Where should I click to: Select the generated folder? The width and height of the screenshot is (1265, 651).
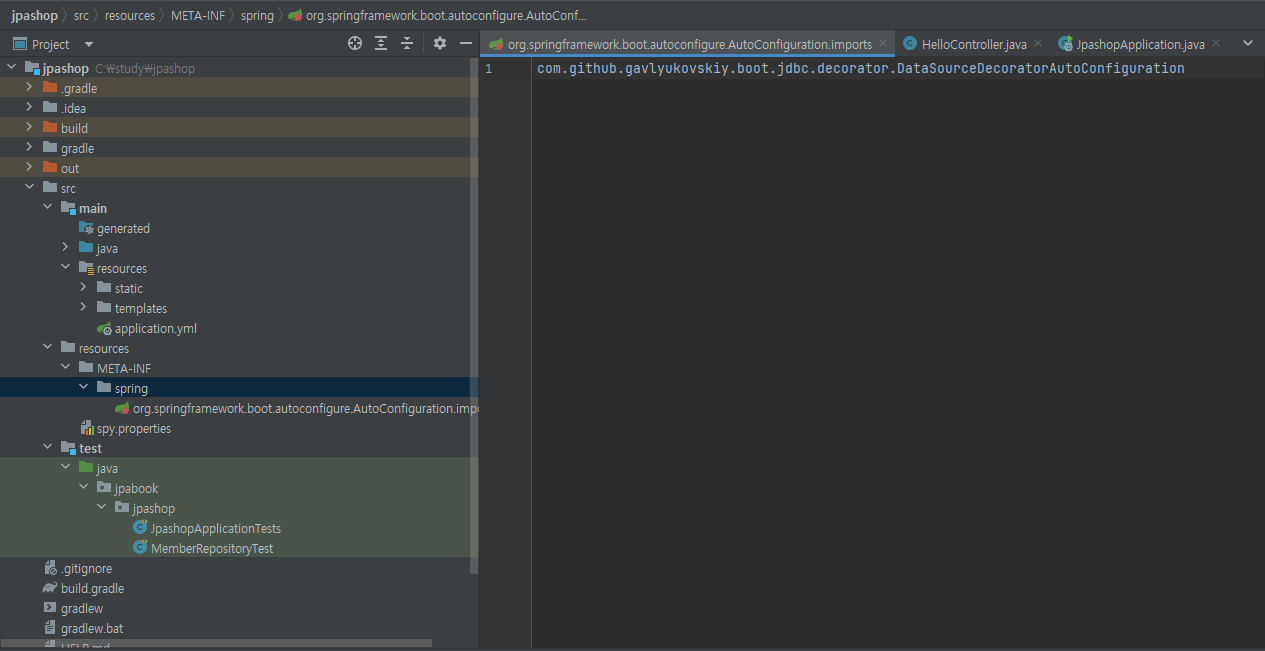pos(123,228)
